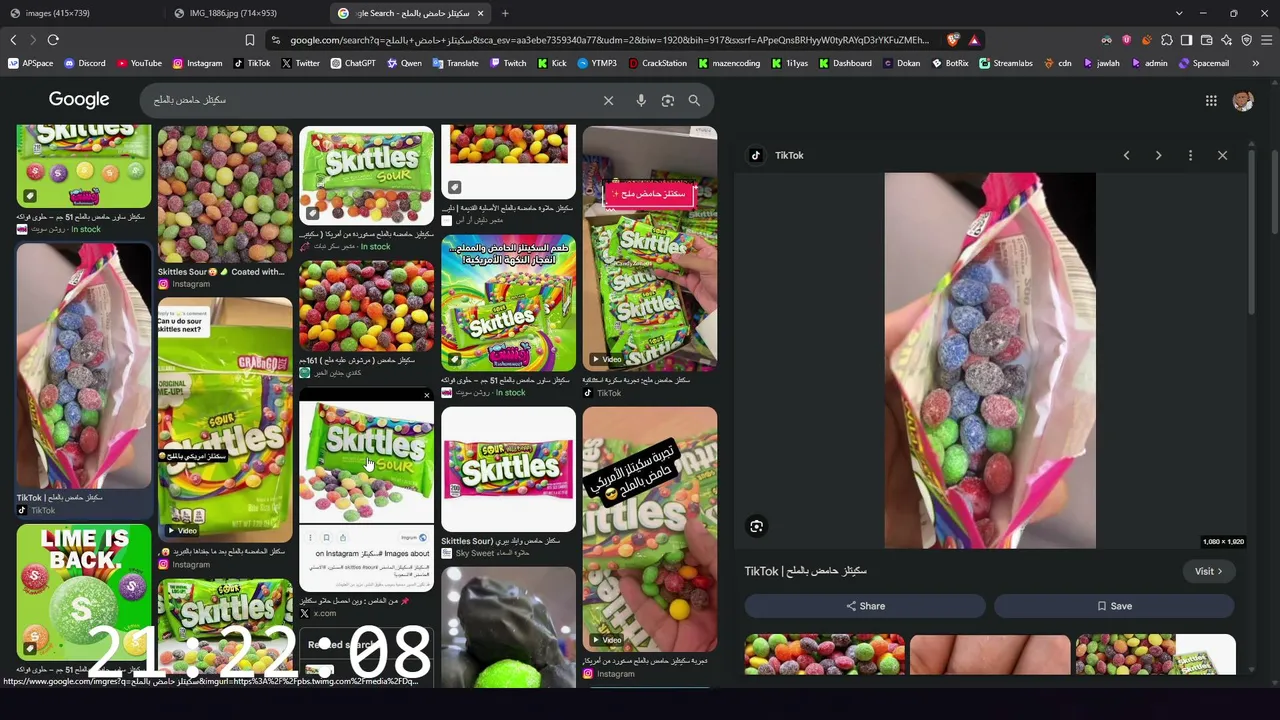Focus the Google search input field
Image resolution: width=1280 pixels, height=720 pixels.
370,100
